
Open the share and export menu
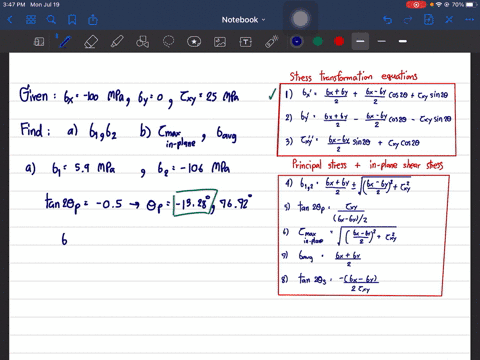[x=93, y=20]
